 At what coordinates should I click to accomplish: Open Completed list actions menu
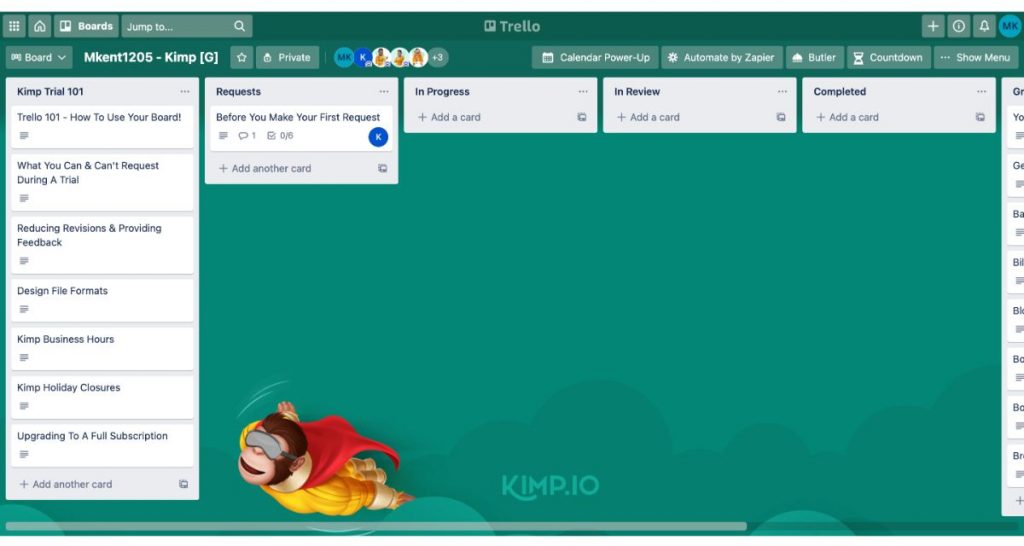982,91
